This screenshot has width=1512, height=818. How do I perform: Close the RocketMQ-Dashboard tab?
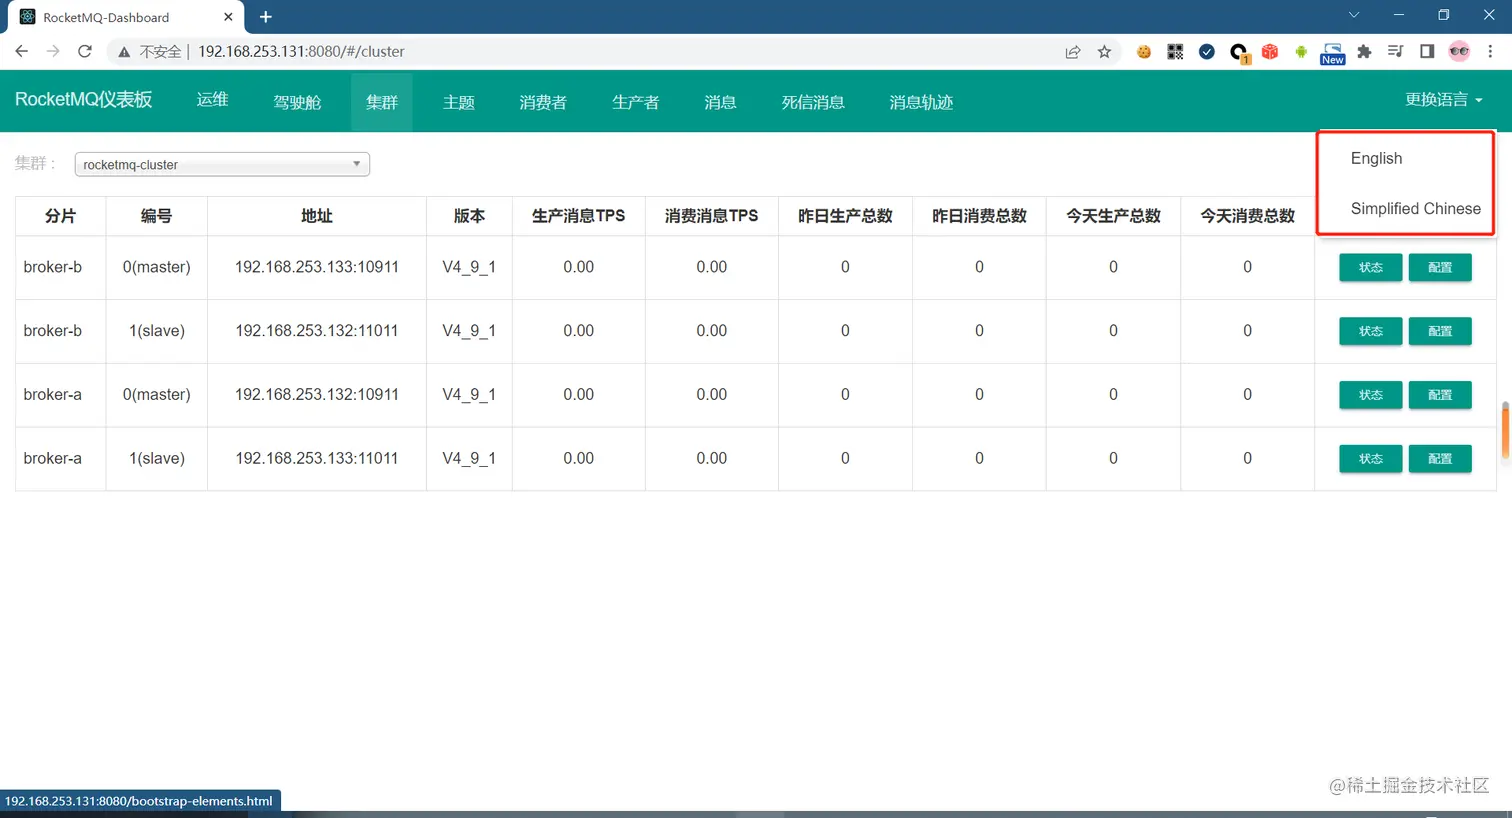pos(228,17)
